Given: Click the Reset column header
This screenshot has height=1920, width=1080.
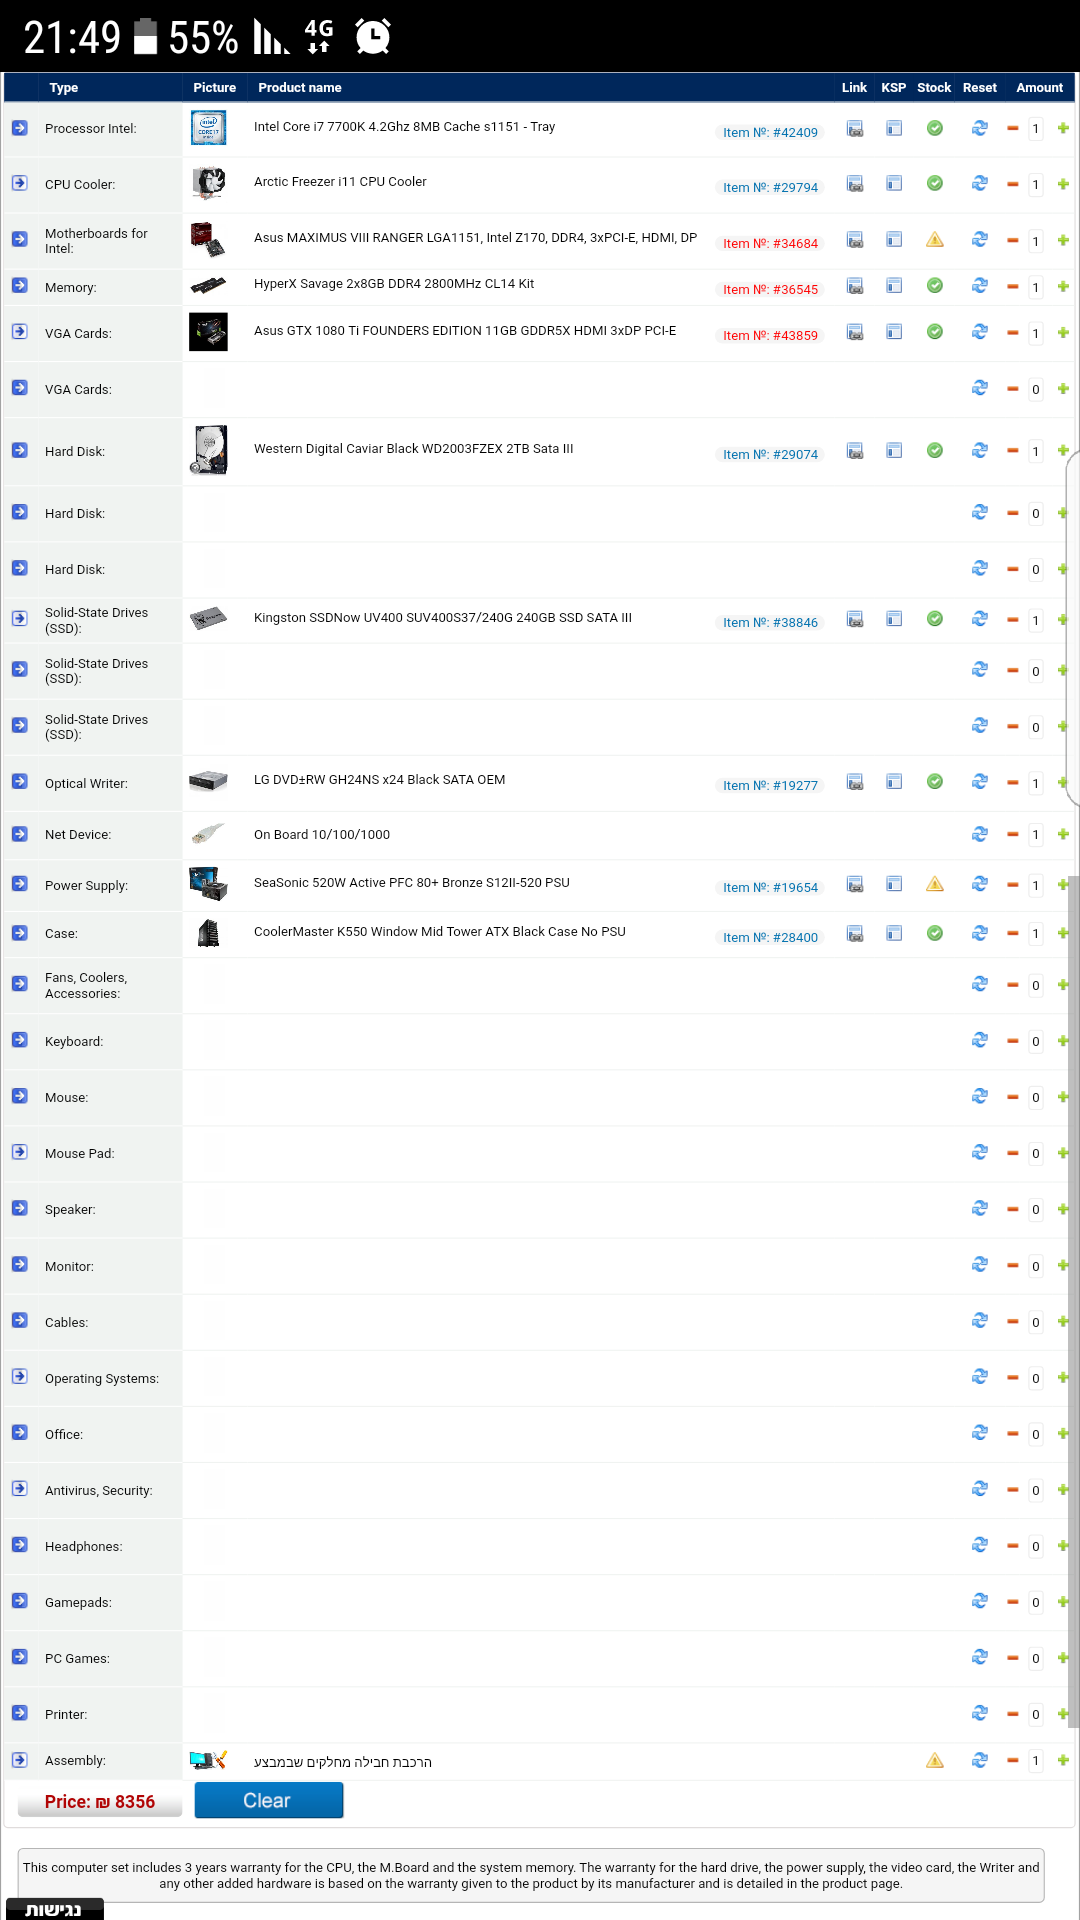Looking at the screenshot, I should click(x=980, y=87).
